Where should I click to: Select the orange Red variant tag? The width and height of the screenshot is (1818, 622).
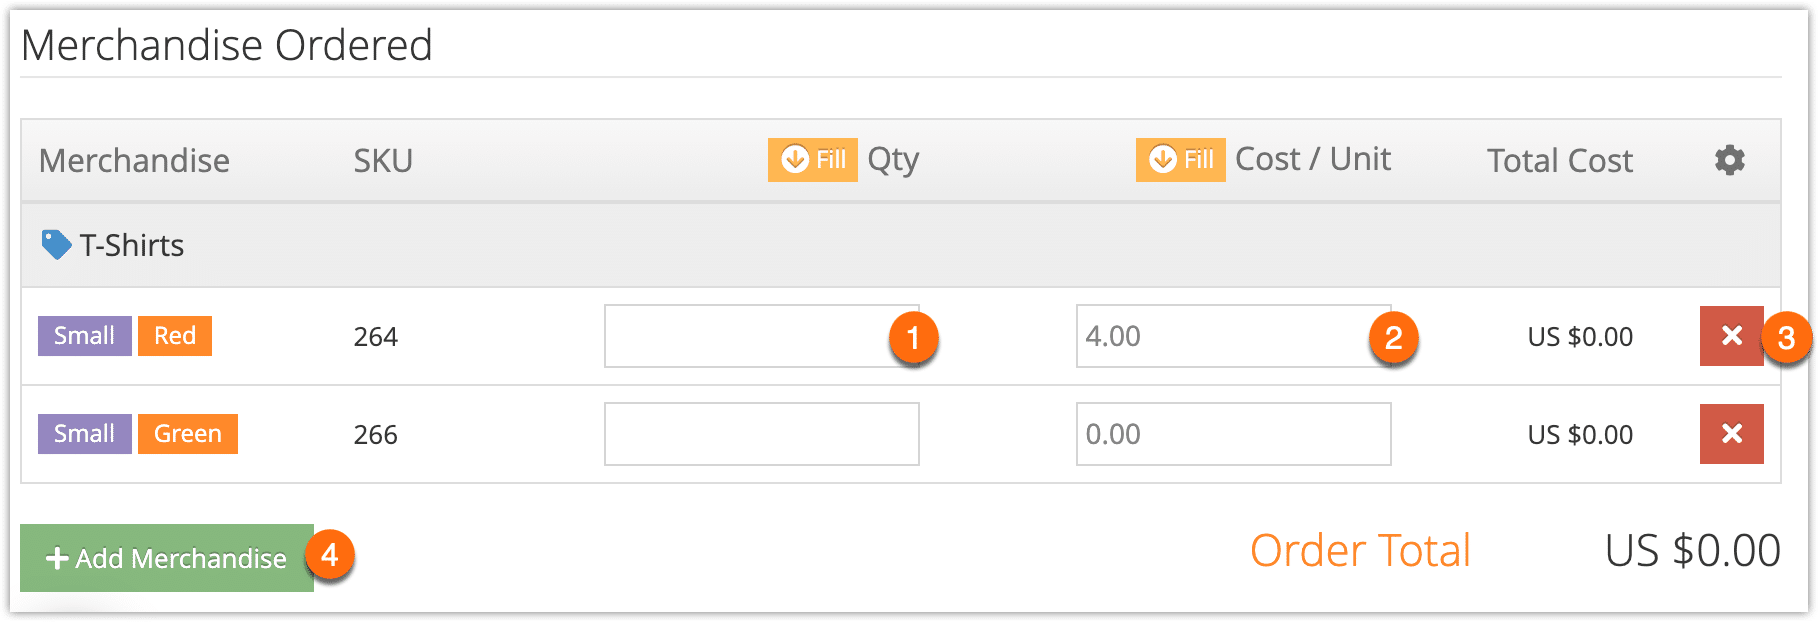[x=175, y=336]
